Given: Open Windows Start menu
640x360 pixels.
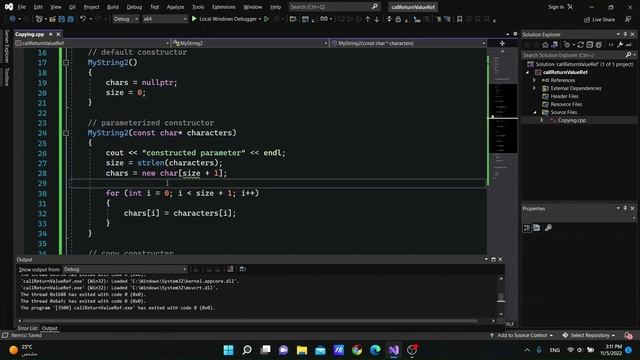Looking at the screenshot, I should coord(229,350).
